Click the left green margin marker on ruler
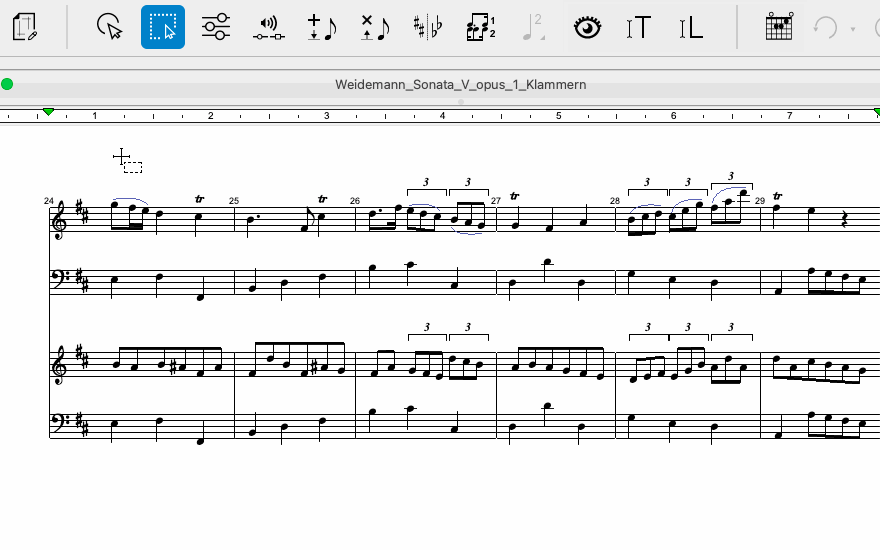880x550 pixels. coord(47,111)
